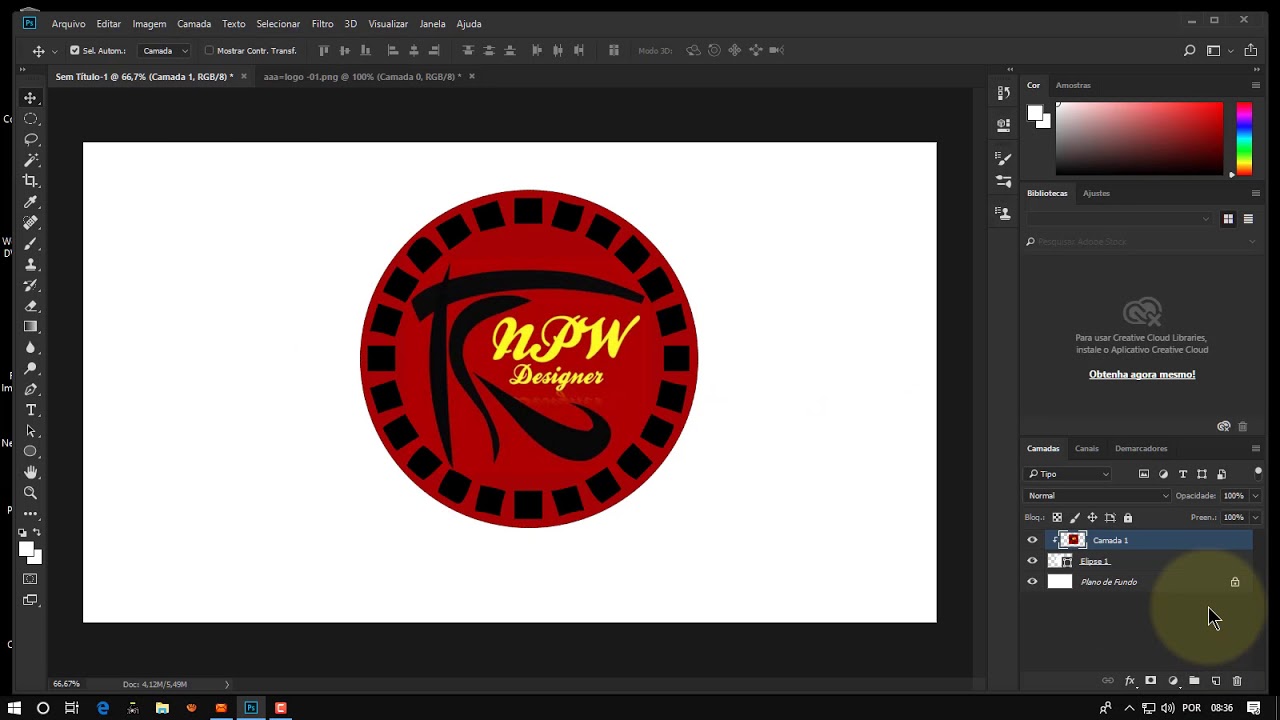This screenshot has height=720, width=1280.
Task: Select the Hand tool
Action: 30,472
